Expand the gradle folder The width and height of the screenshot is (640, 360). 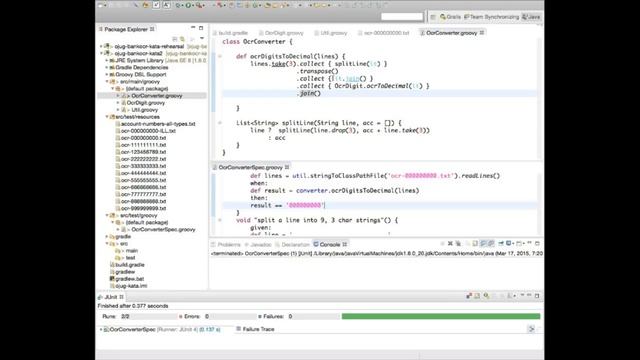(107, 236)
